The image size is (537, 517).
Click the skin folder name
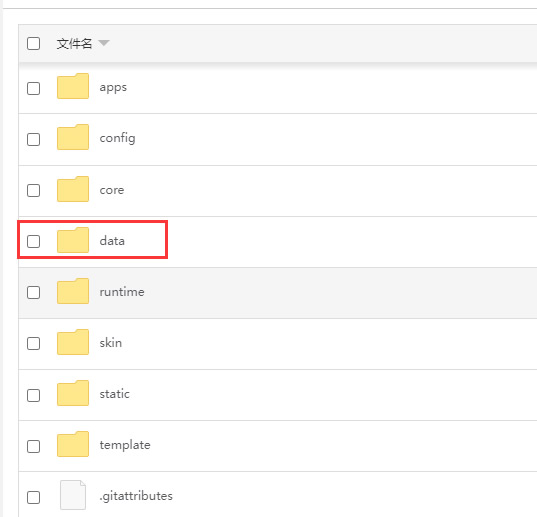[111, 342]
